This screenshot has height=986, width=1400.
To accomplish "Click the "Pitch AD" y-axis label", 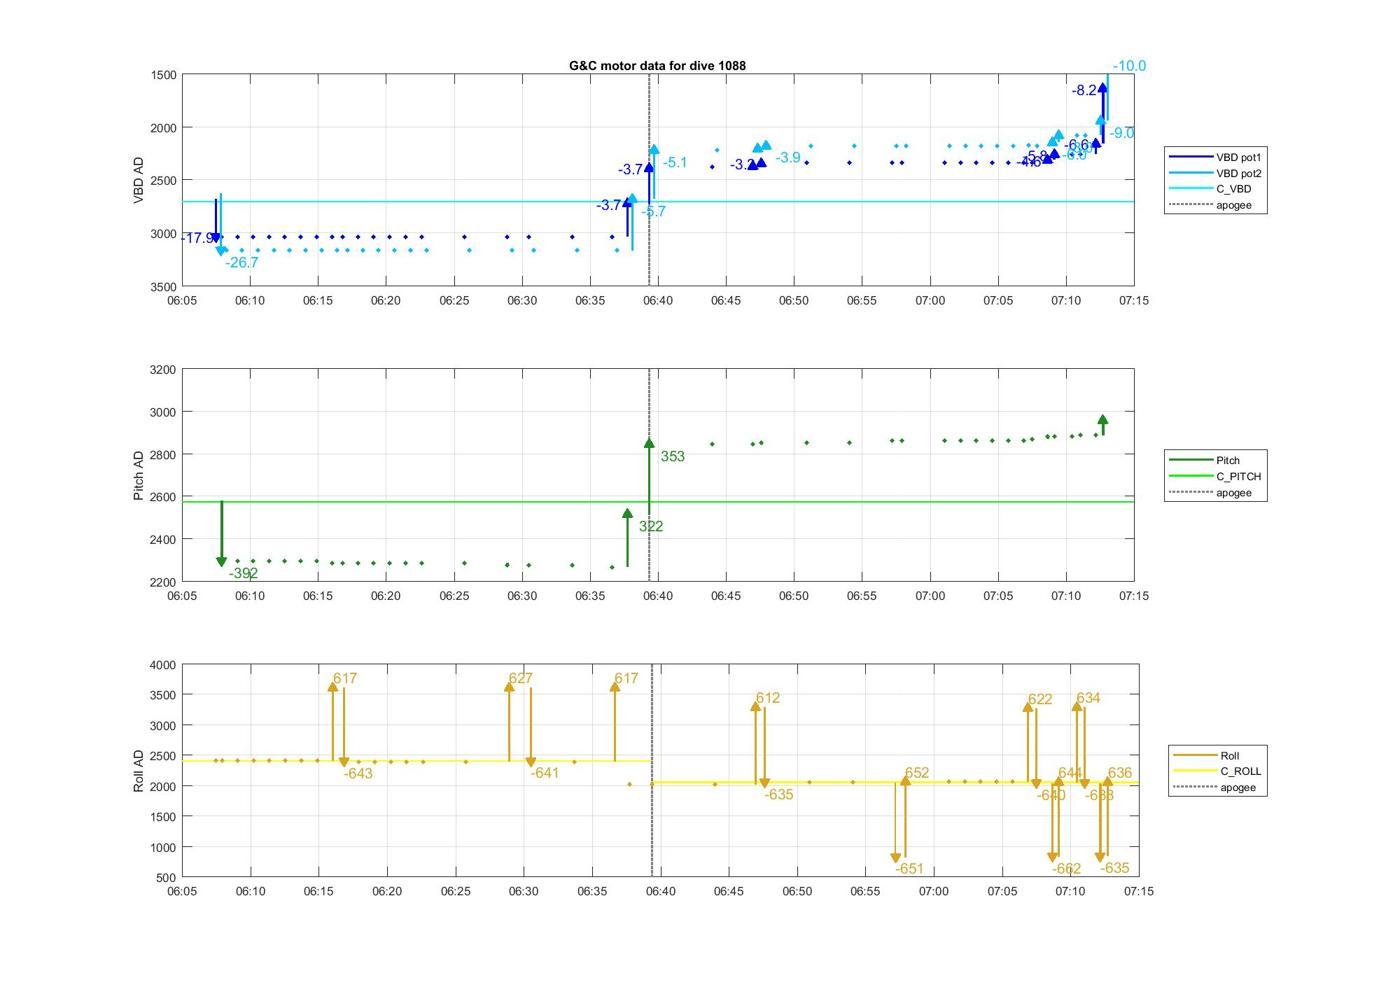I will coord(139,475).
